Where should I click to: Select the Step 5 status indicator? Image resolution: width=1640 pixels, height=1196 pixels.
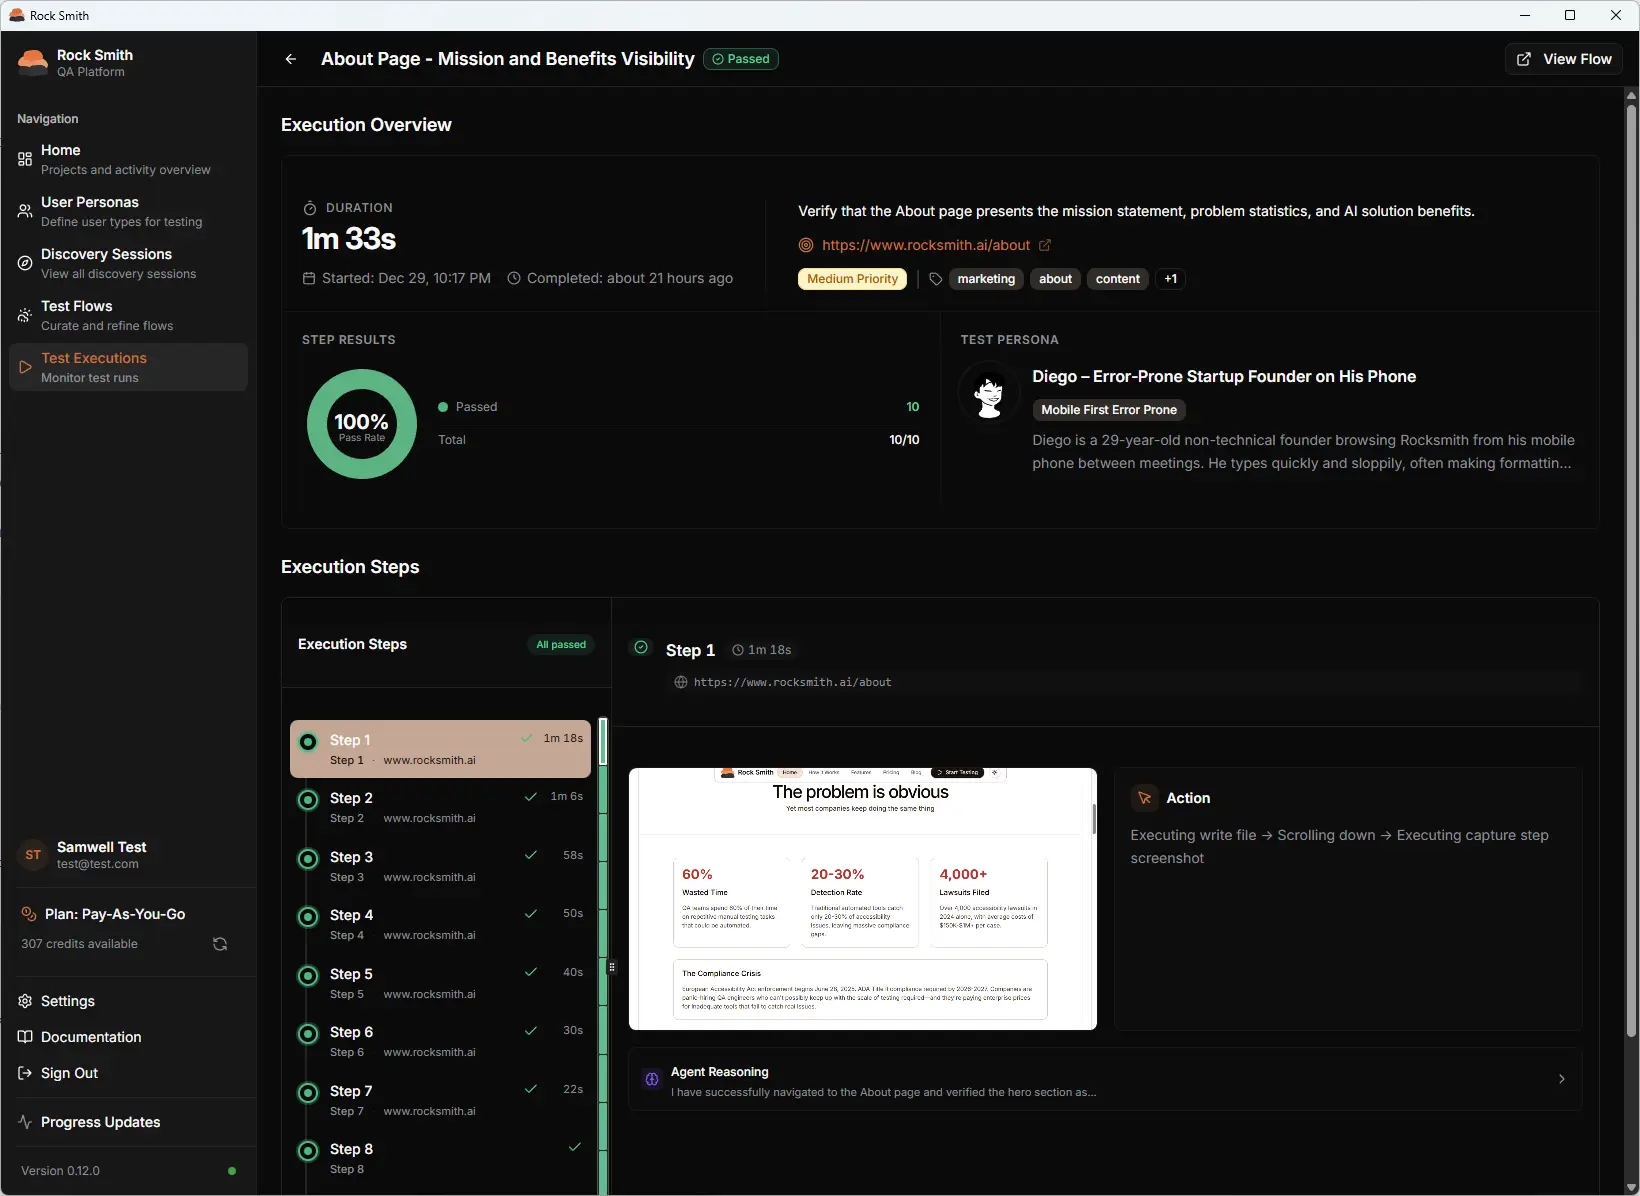(x=308, y=976)
